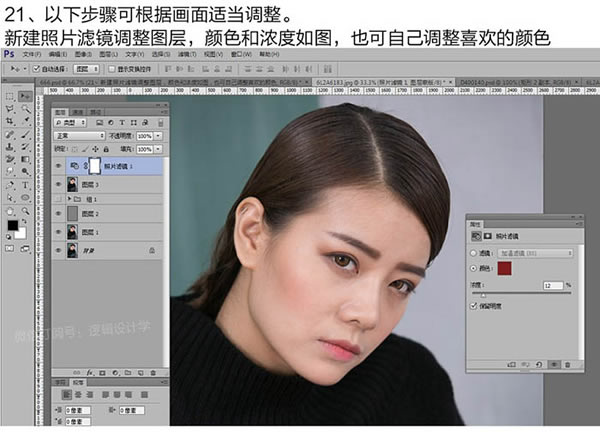
Task: Lock all padlock icon in Layers panel
Action: (106, 149)
